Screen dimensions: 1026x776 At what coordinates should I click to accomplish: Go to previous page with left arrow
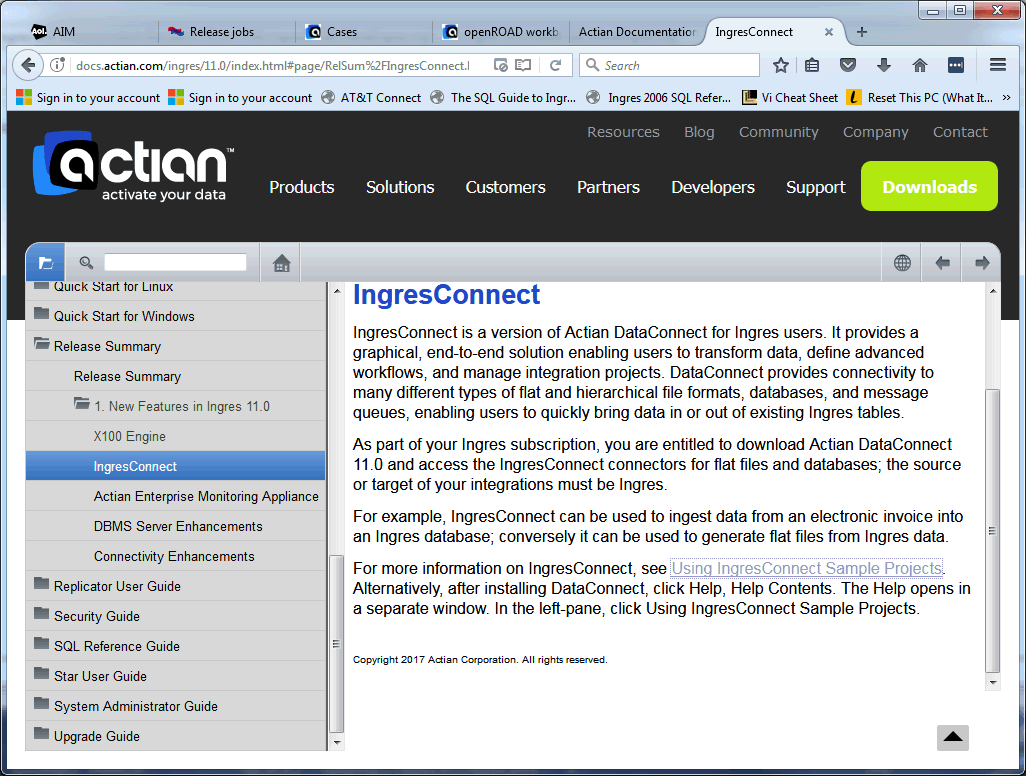coord(942,263)
